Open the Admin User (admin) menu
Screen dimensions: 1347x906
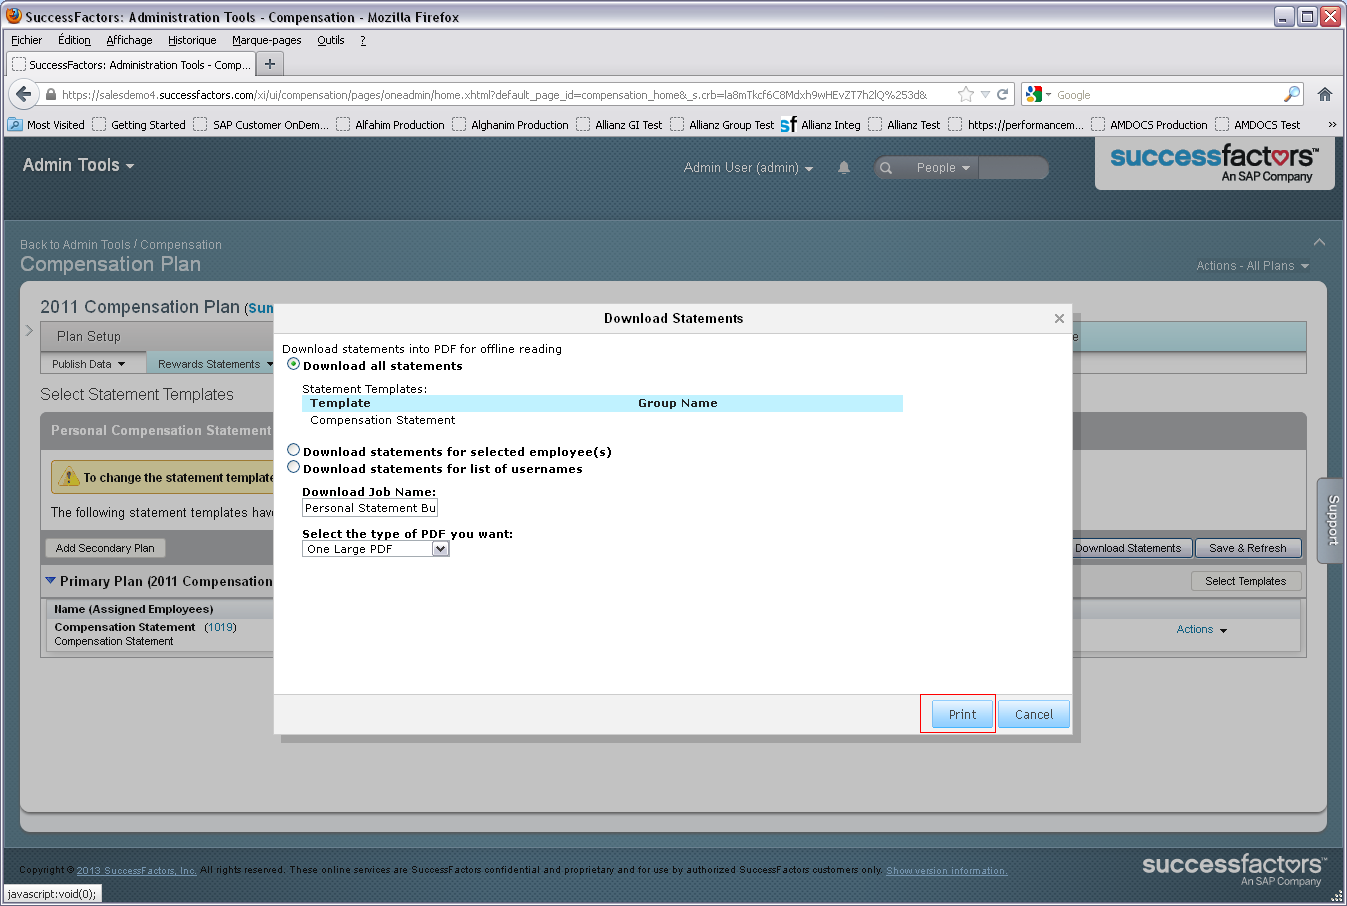[x=748, y=168]
